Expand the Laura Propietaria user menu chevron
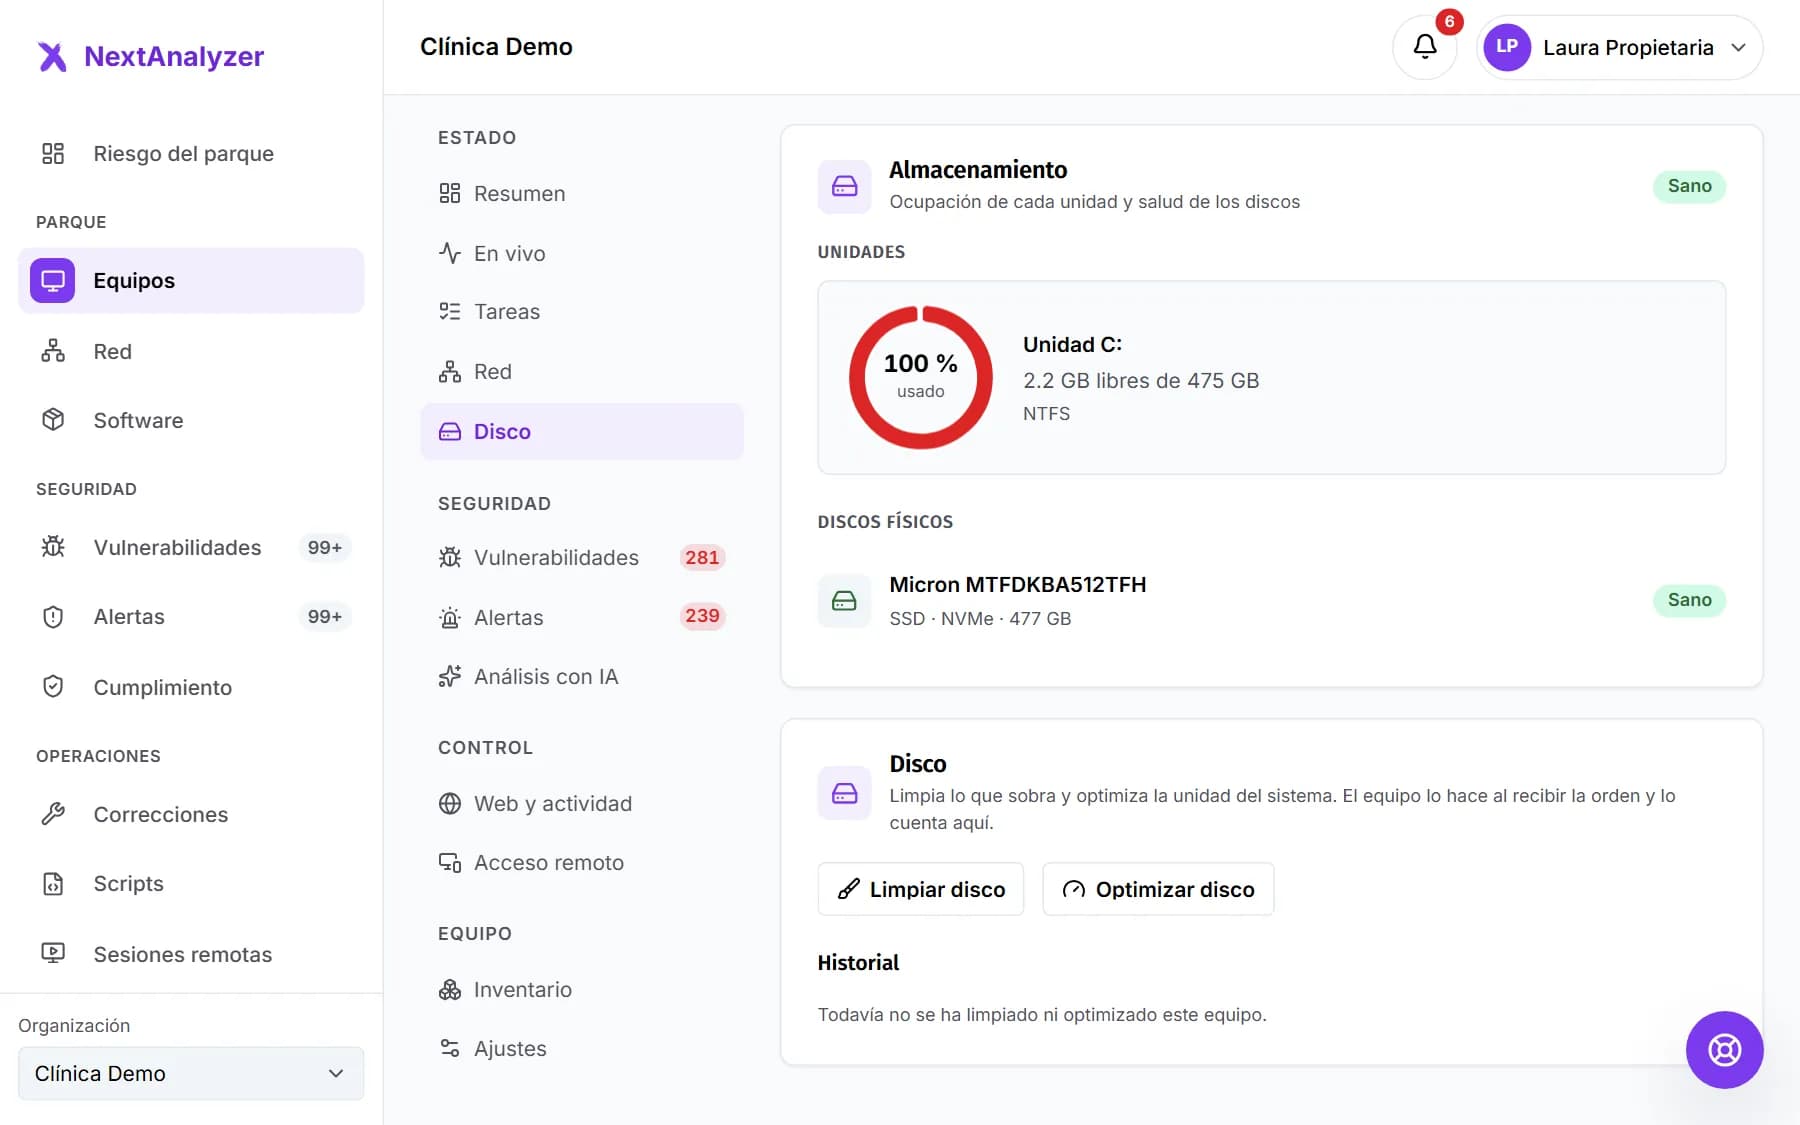 [1738, 47]
